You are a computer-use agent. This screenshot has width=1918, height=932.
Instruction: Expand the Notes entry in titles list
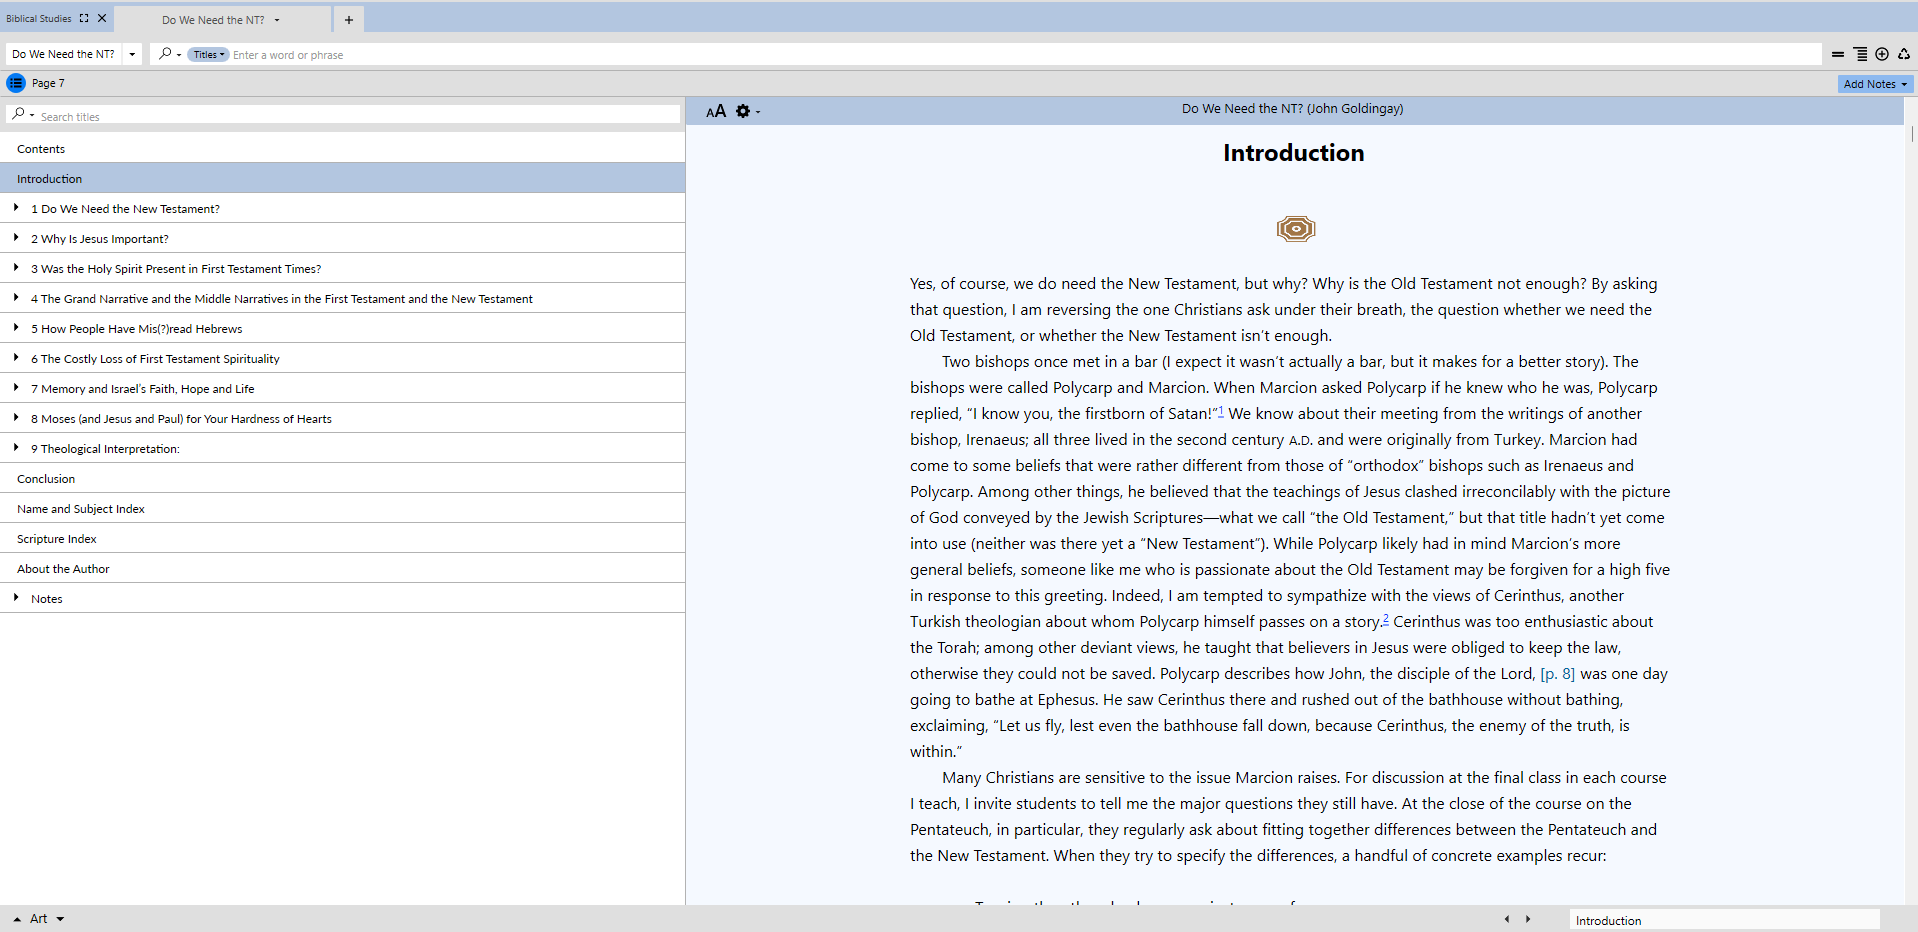pos(16,598)
